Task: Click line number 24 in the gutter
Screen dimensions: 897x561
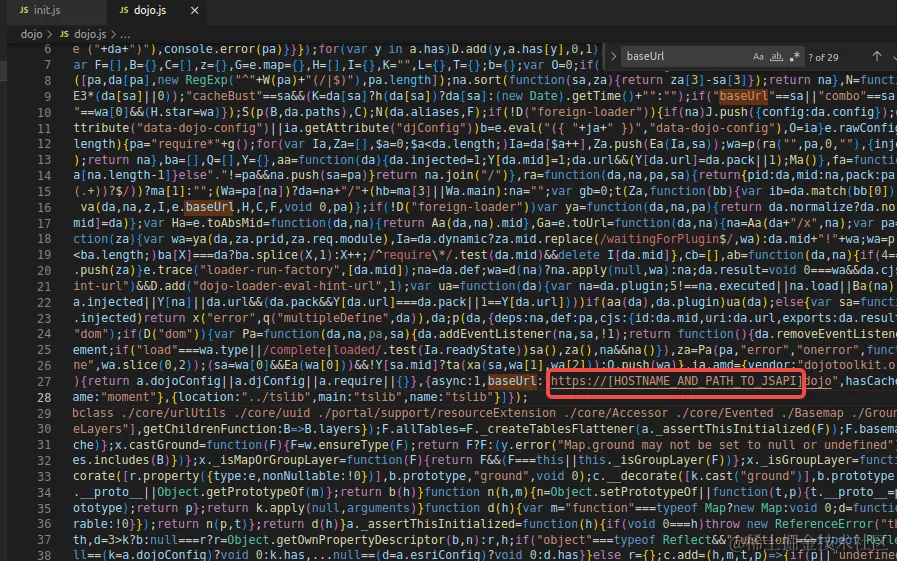Action: 45,334
